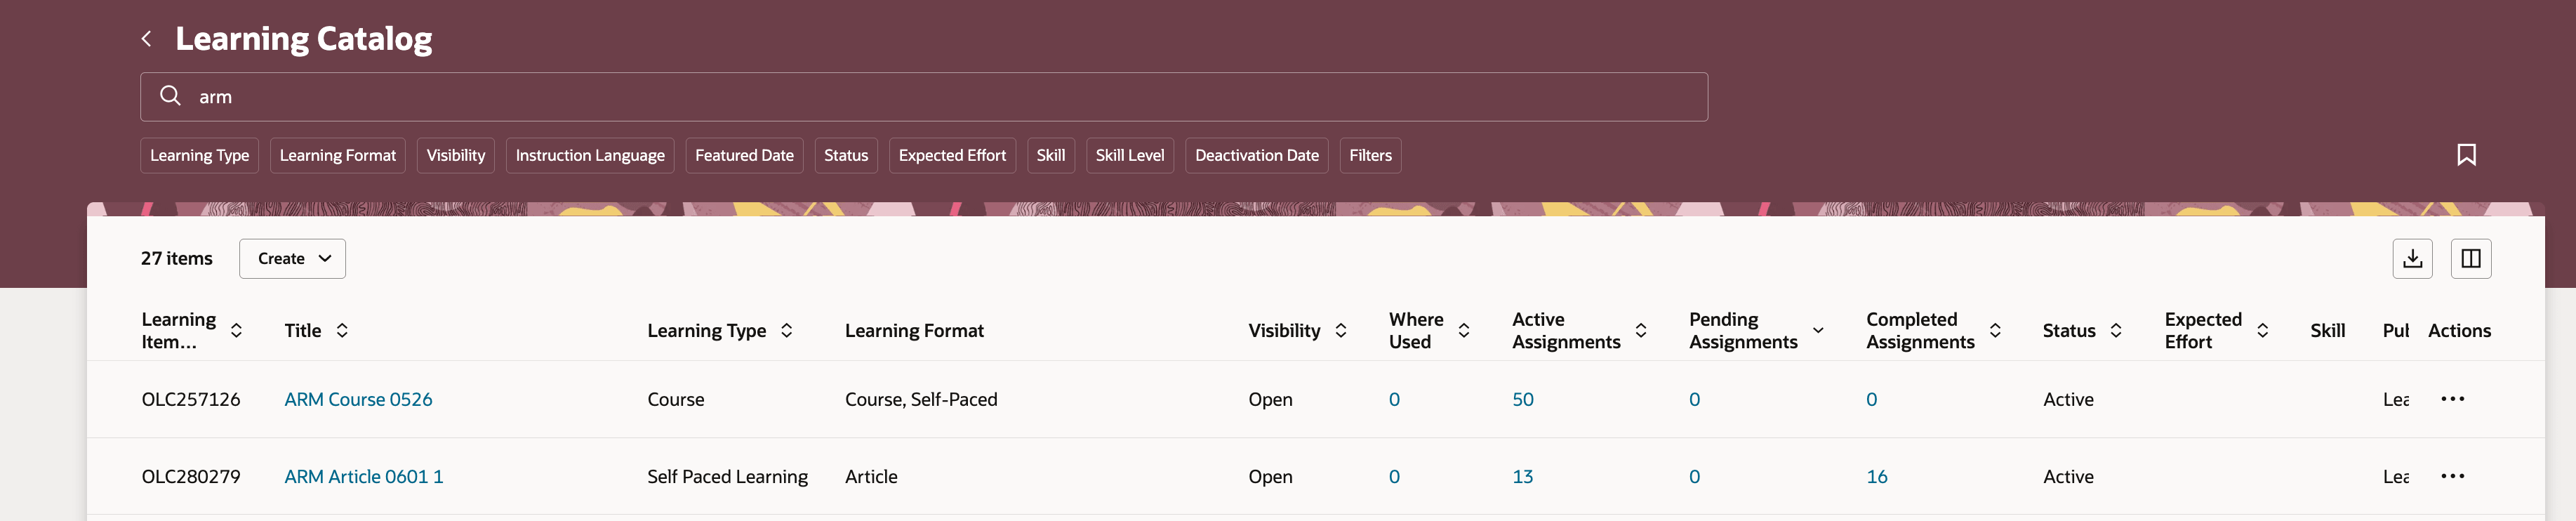Click the OLC257126 item number cell
The image size is (2576, 521).
191,399
